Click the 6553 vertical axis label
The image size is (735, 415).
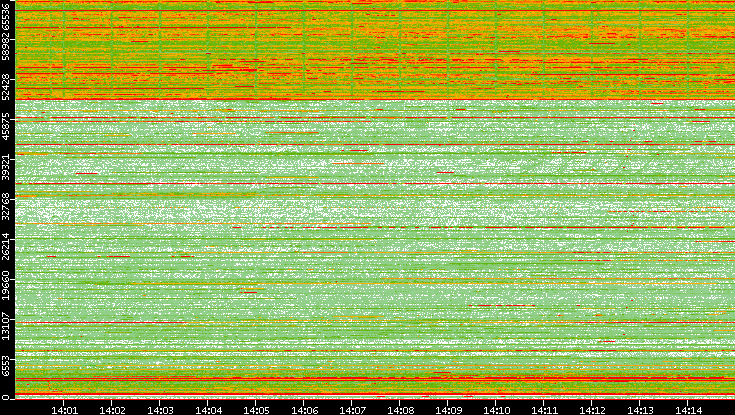click(6, 366)
